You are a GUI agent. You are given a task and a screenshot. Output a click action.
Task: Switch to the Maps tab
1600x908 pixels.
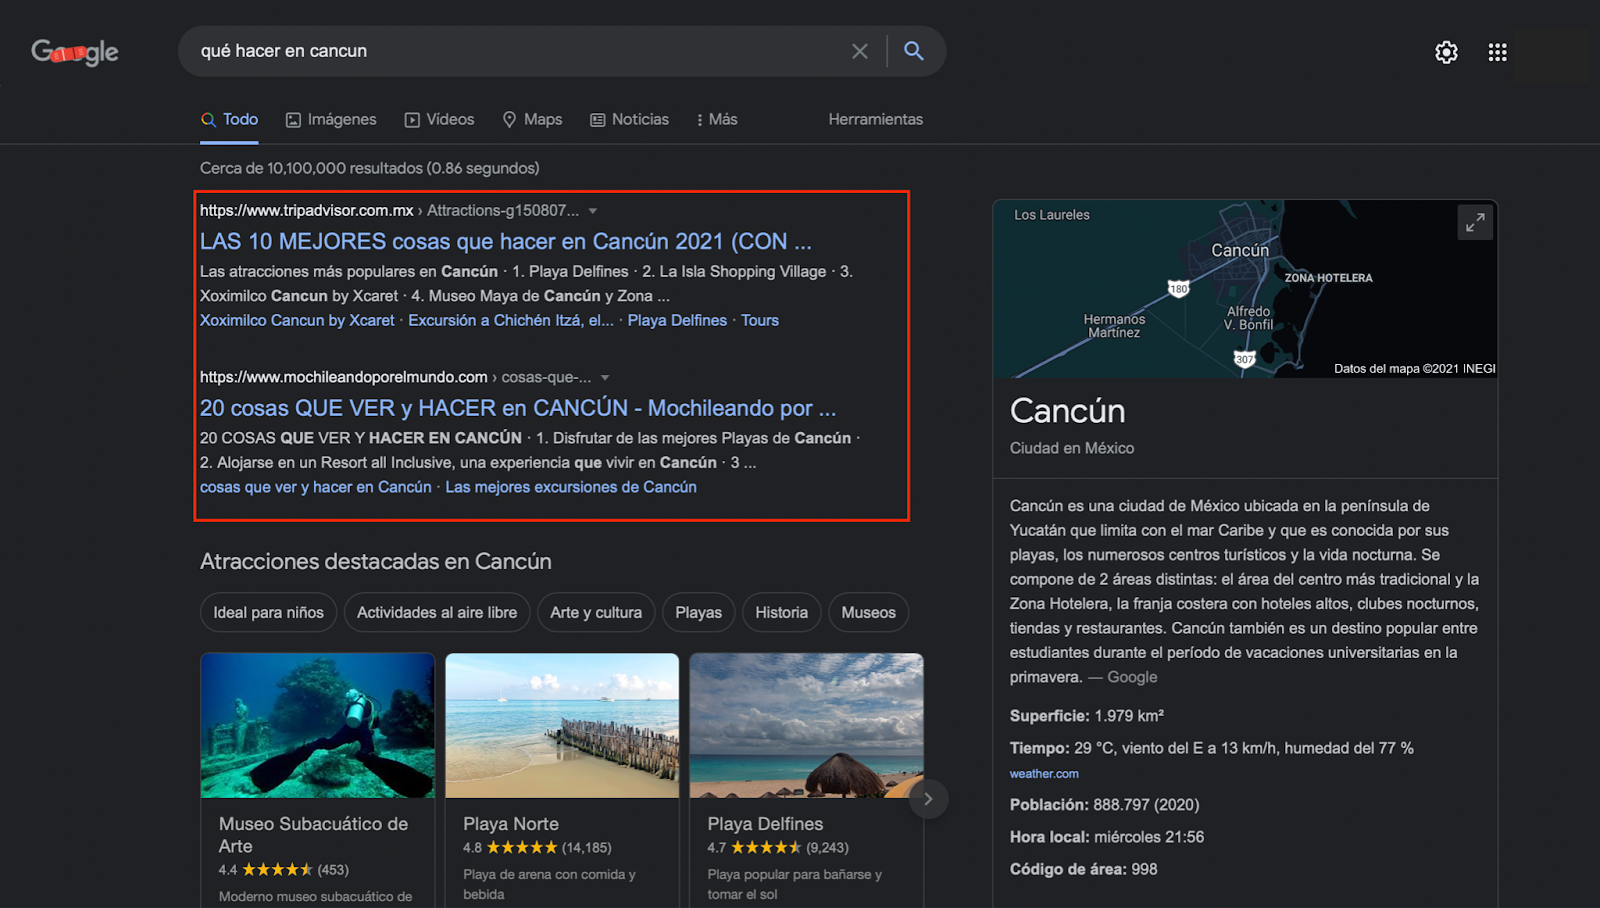point(532,119)
